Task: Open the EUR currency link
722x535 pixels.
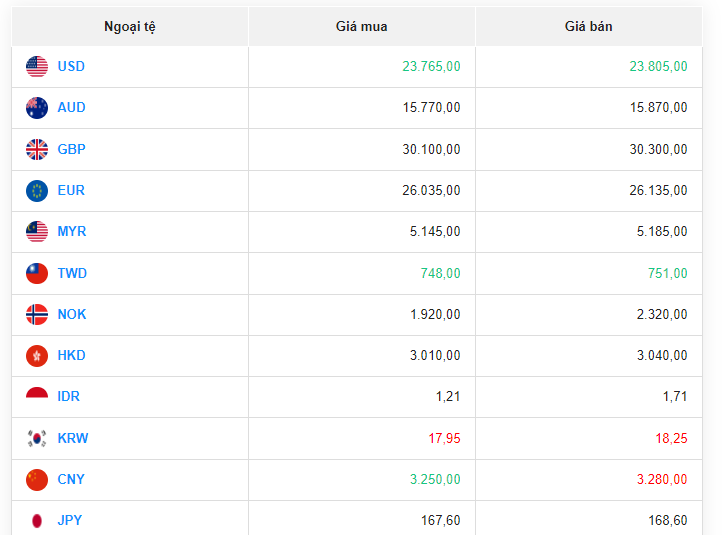Action: pyautogui.click(x=71, y=191)
